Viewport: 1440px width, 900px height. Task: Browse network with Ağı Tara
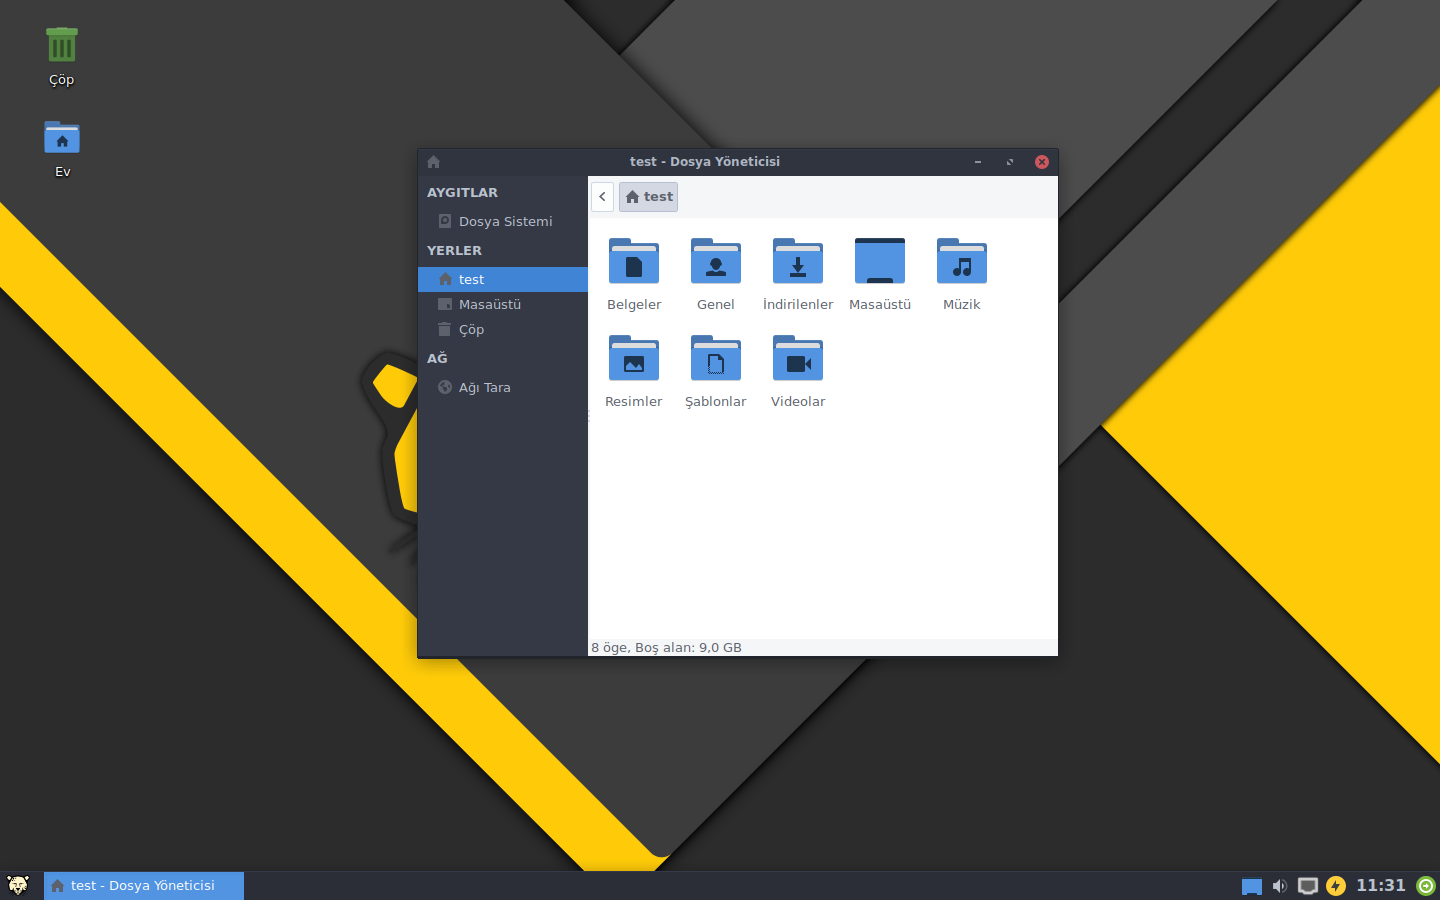pos(503,387)
